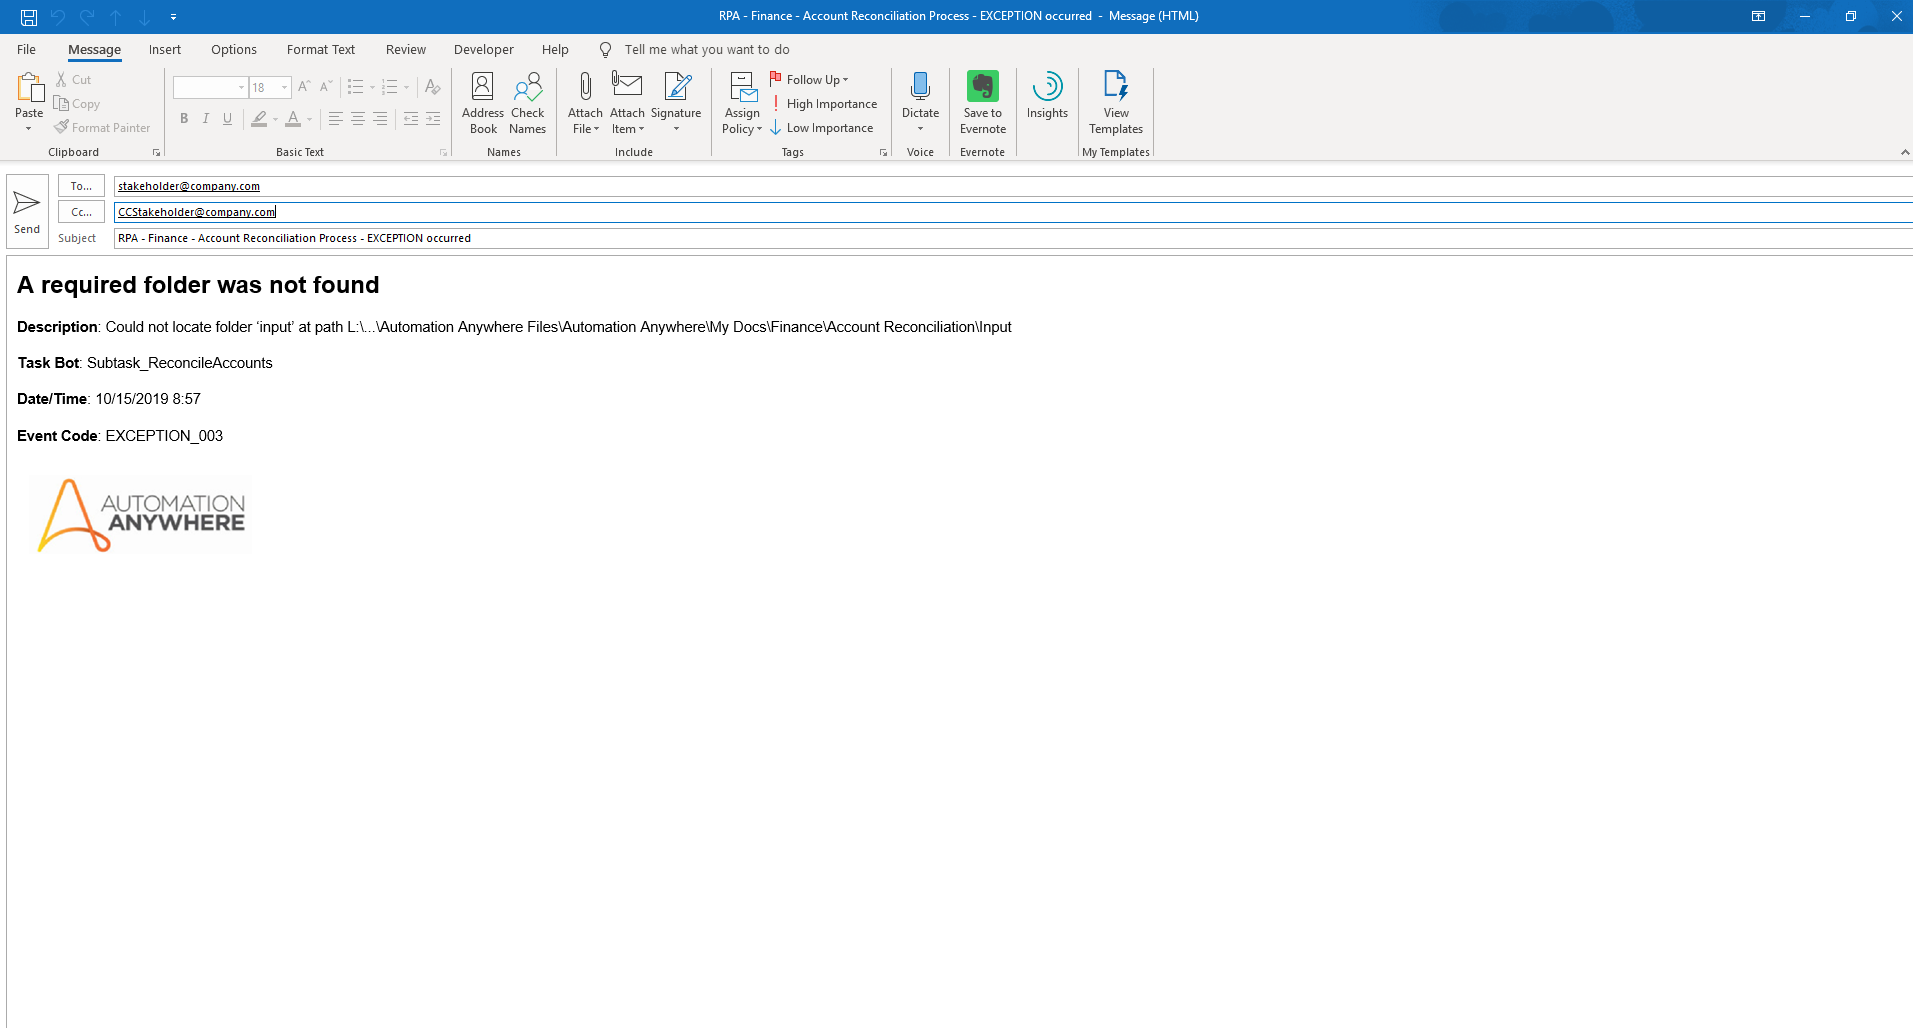
Task: Toggle bold formatting
Action: point(184,119)
